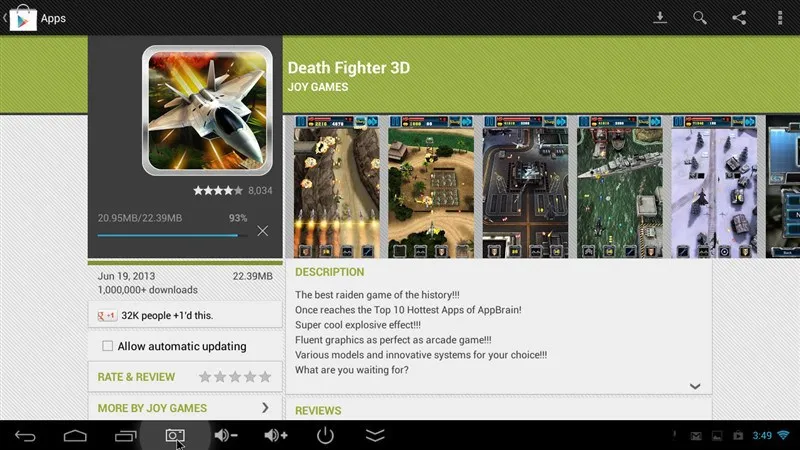Tap the Death Fighter 3D app icon

click(207, 111)
